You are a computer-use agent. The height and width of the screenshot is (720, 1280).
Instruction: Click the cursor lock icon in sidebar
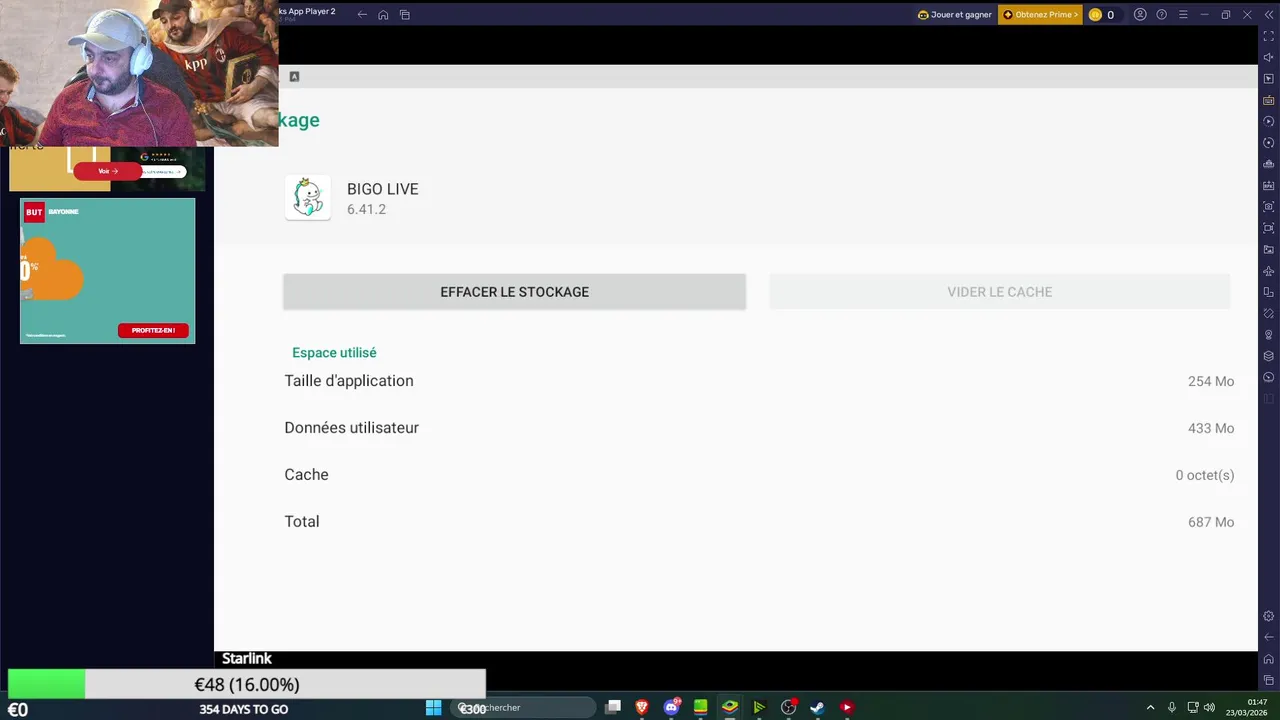click(x=1269, y=79)
